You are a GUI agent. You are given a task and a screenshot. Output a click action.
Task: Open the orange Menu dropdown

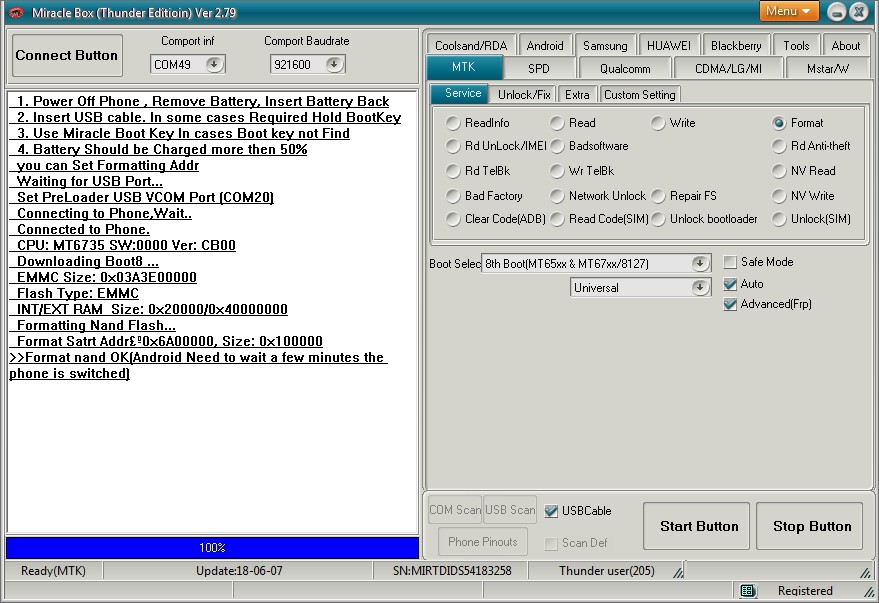788,11
